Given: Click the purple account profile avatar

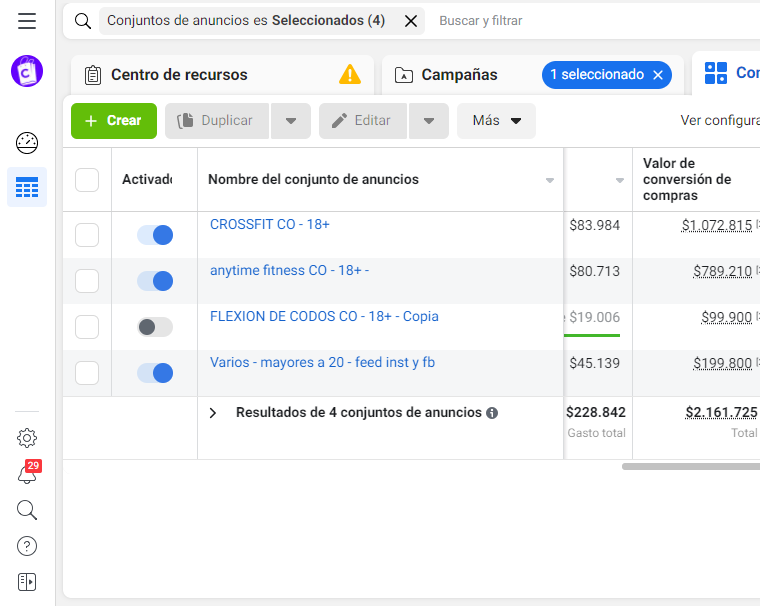Looking at the screenshot, I should coord(27,71).
